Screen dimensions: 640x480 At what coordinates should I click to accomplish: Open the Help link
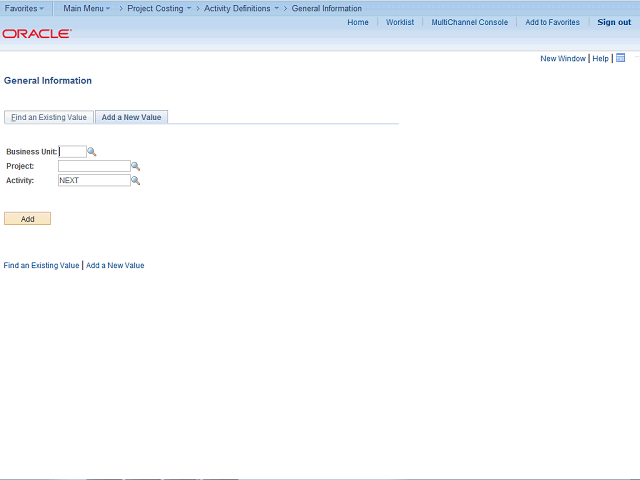tap(600, 58)
